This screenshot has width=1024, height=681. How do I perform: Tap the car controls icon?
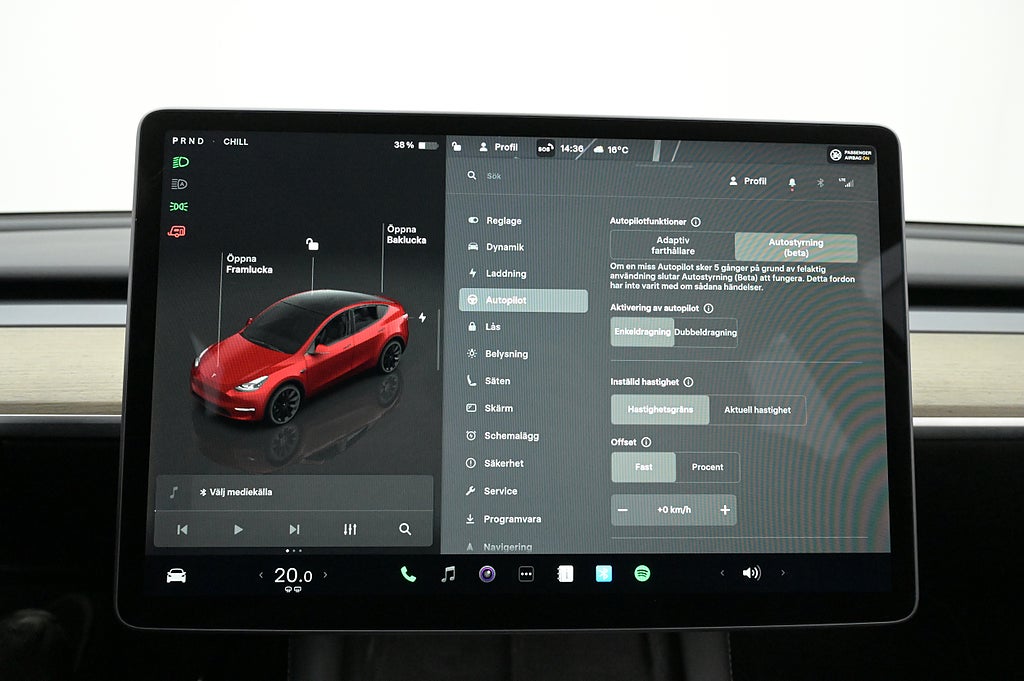[176, 575]
